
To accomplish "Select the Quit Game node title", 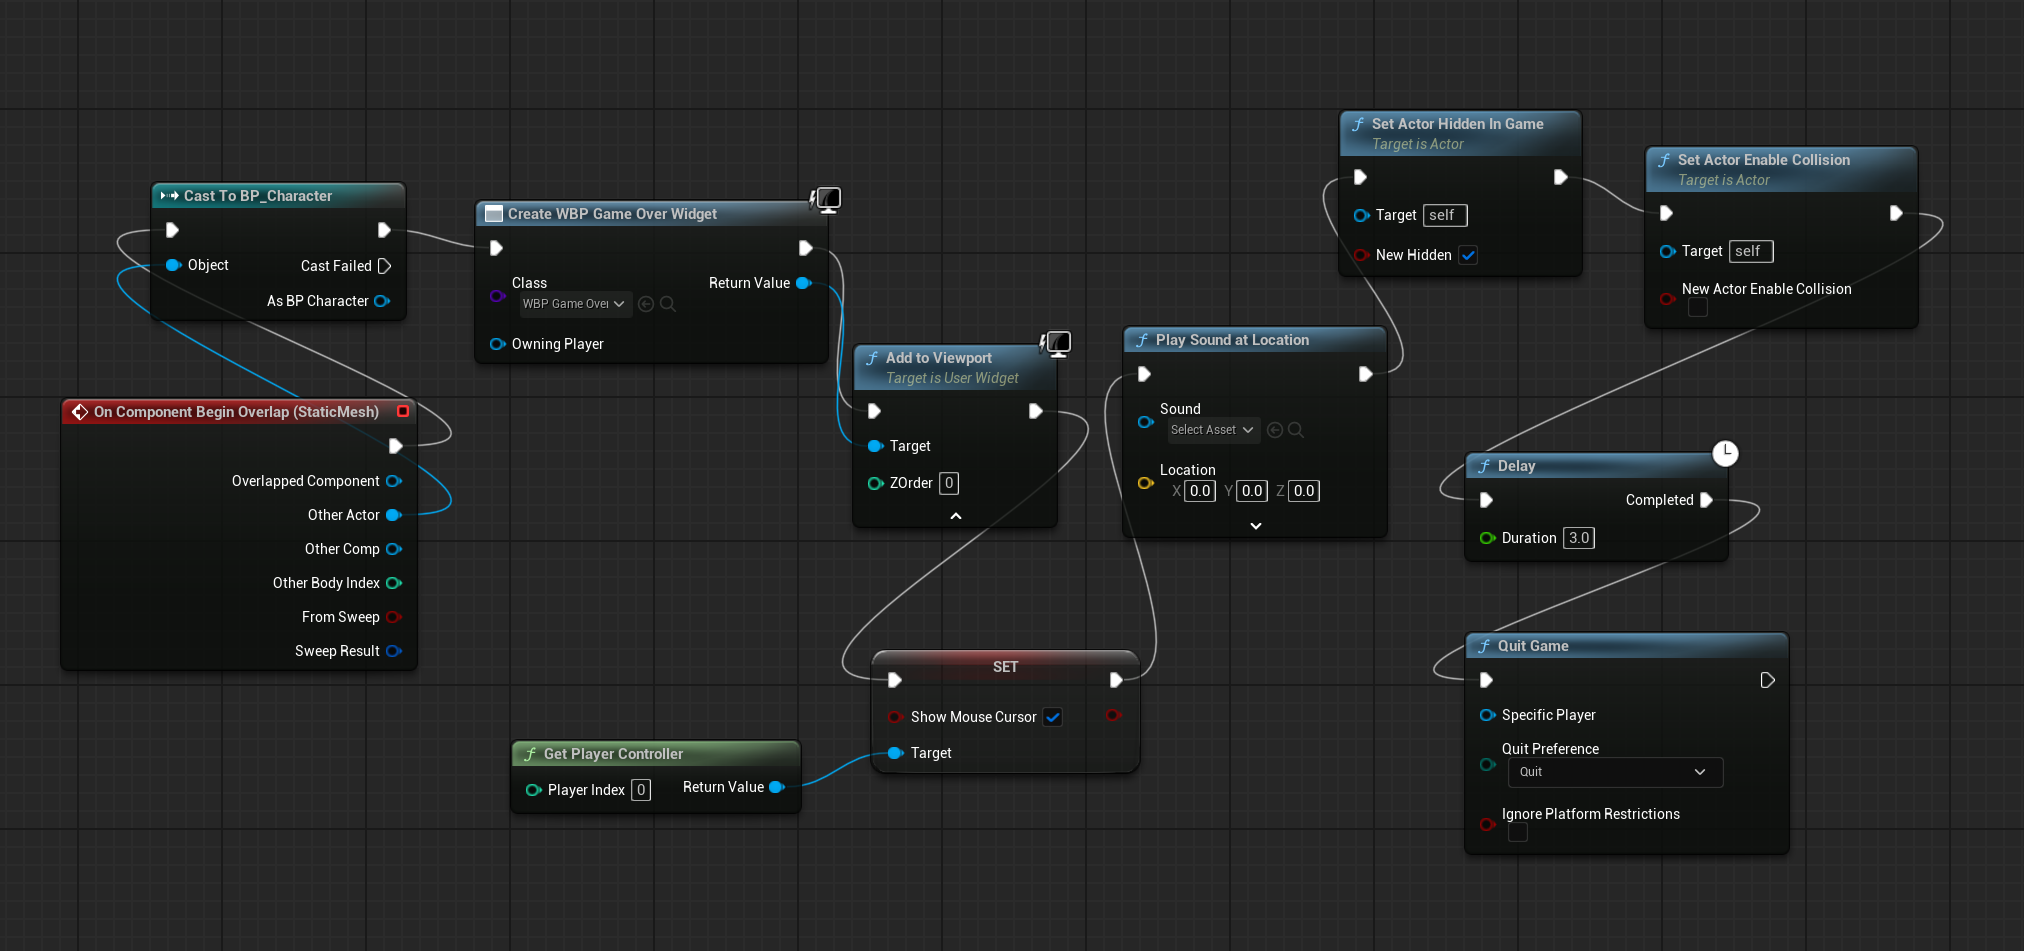I will click(1532, 646).
